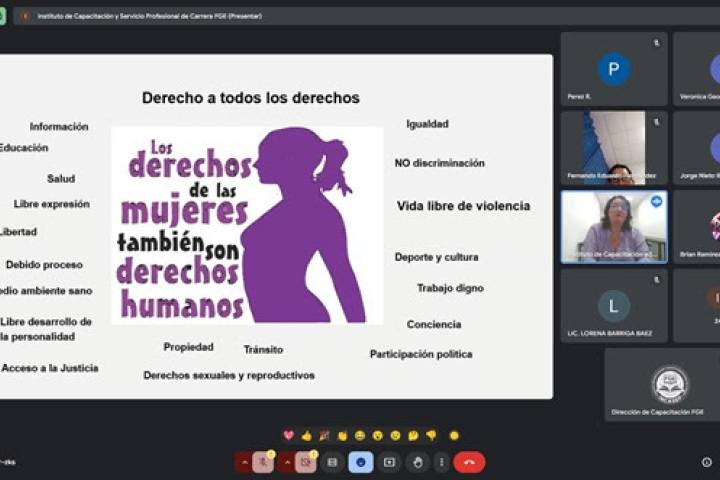The width and height of the screenshot is (720, 480).
Task: Unmute the microphone button
Action: (x=264, y=462)
